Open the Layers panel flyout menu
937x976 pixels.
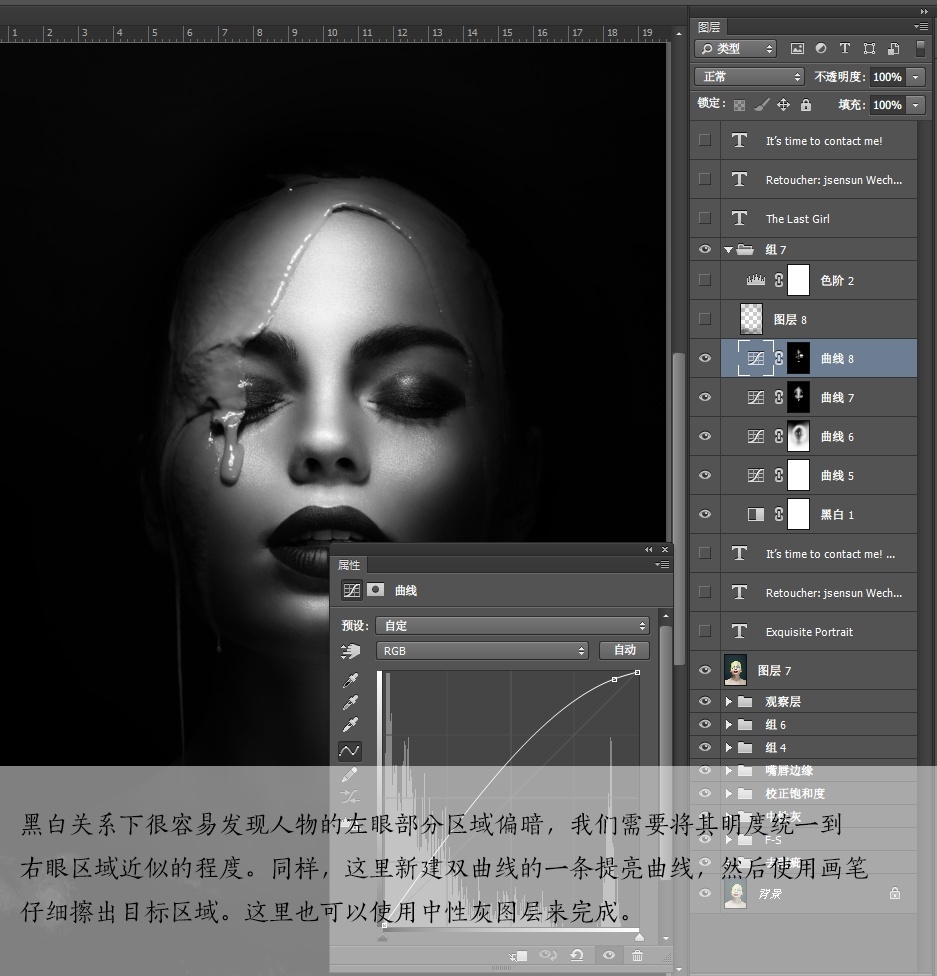pyautogui.click(x=921, y=27)
